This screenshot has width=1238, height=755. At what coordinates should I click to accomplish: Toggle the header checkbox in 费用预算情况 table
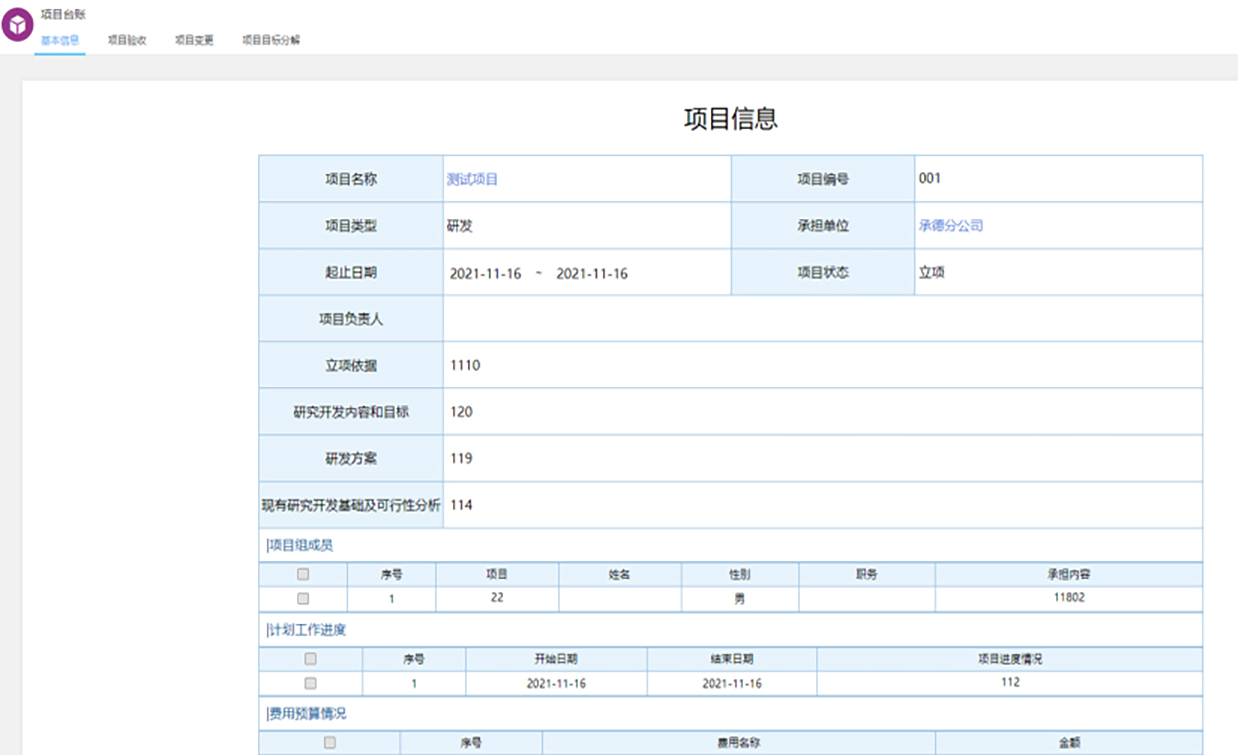pyautogui.click(x=329, y=743)
